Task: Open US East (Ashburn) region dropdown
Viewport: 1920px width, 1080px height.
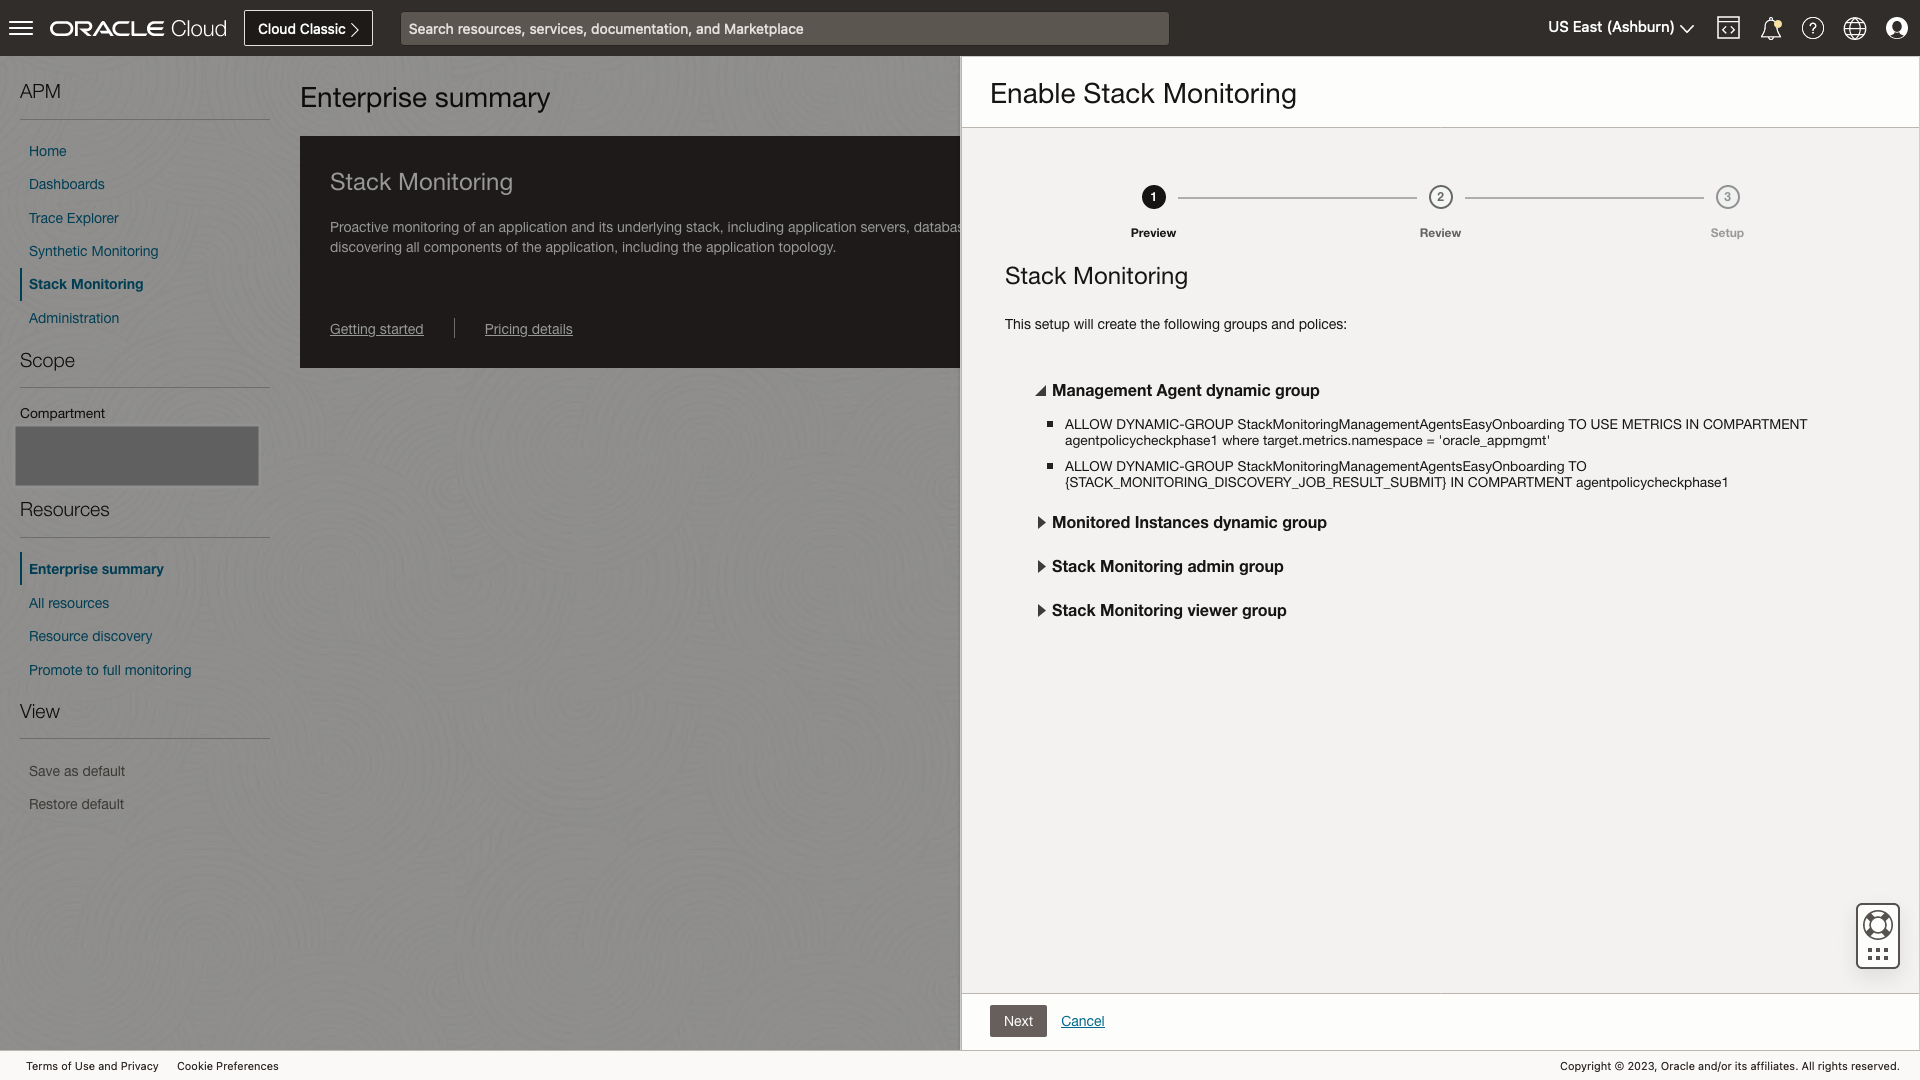Action: click(x=1620, y=27)
